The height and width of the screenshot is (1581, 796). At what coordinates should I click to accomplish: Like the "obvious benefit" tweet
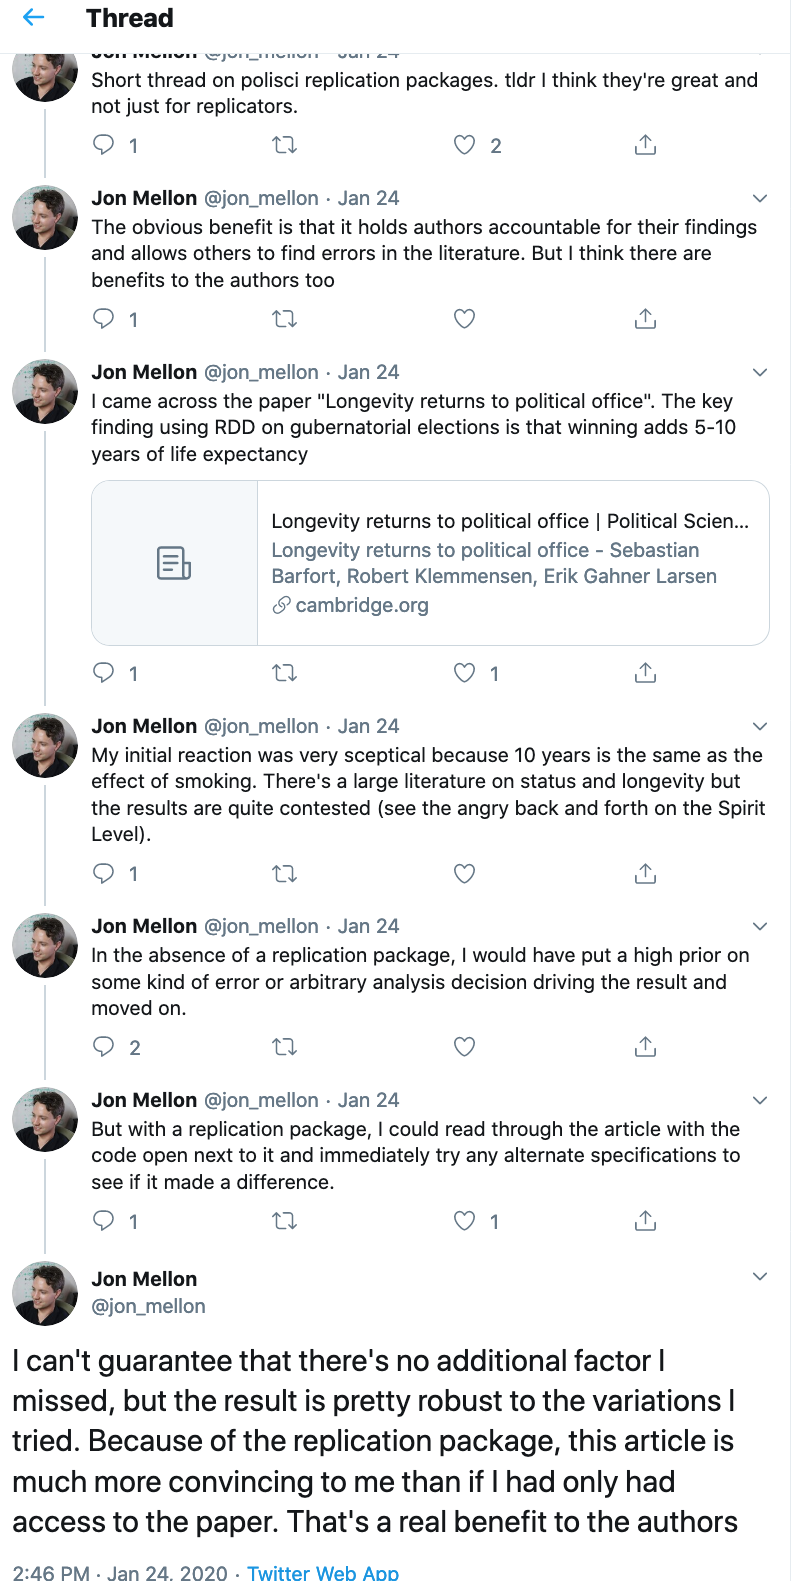(x=465, y=319)
